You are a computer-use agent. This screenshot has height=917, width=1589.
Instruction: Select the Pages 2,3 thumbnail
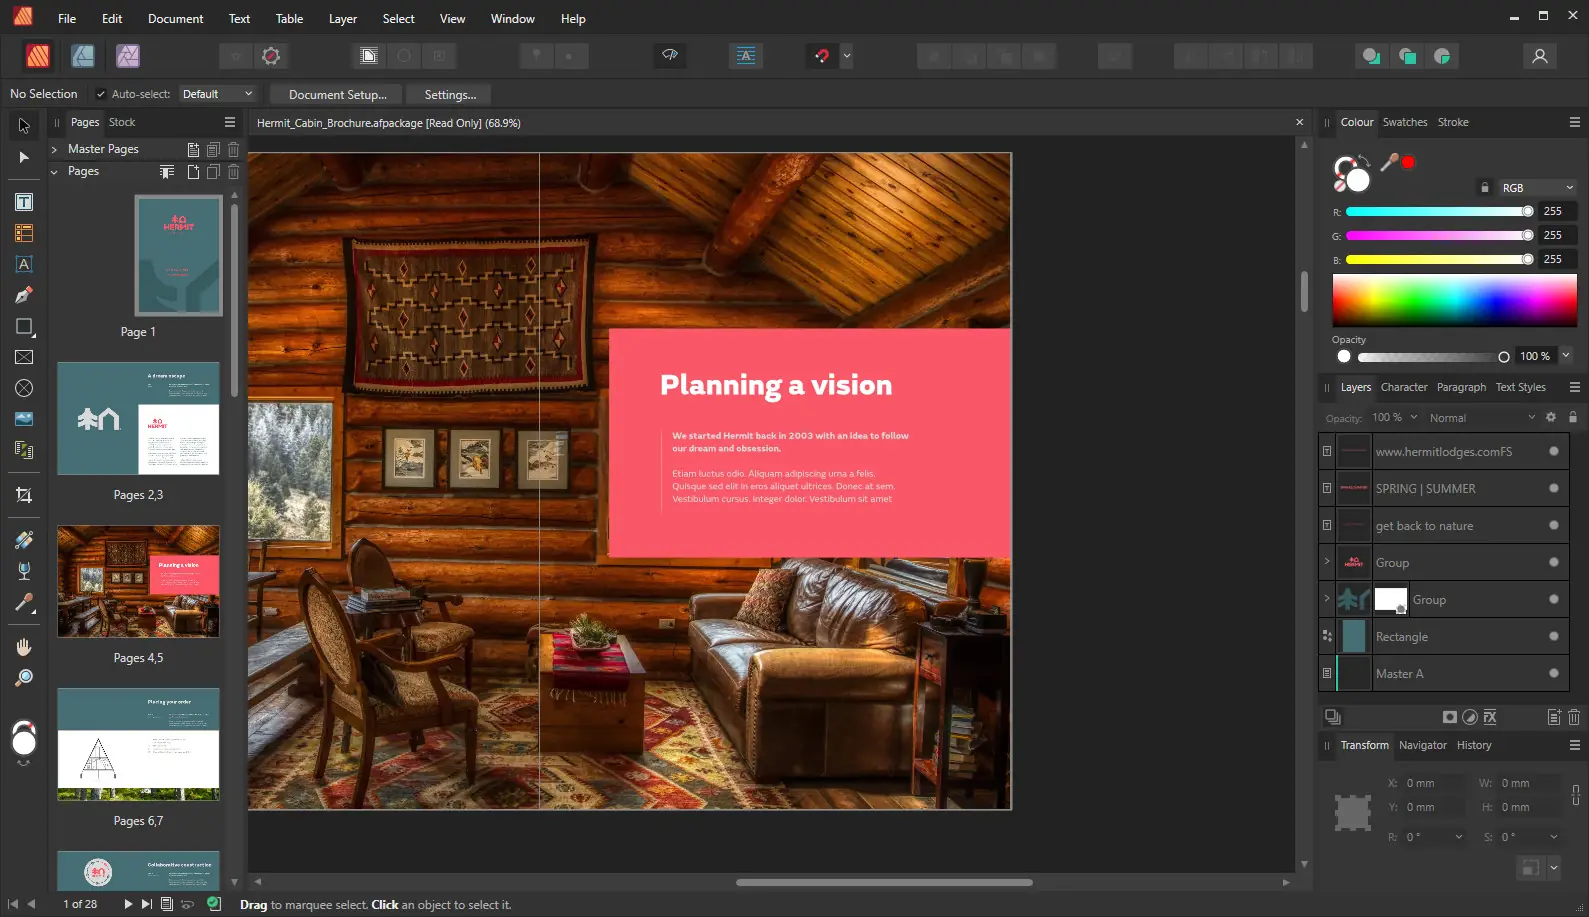coord(138,419)
